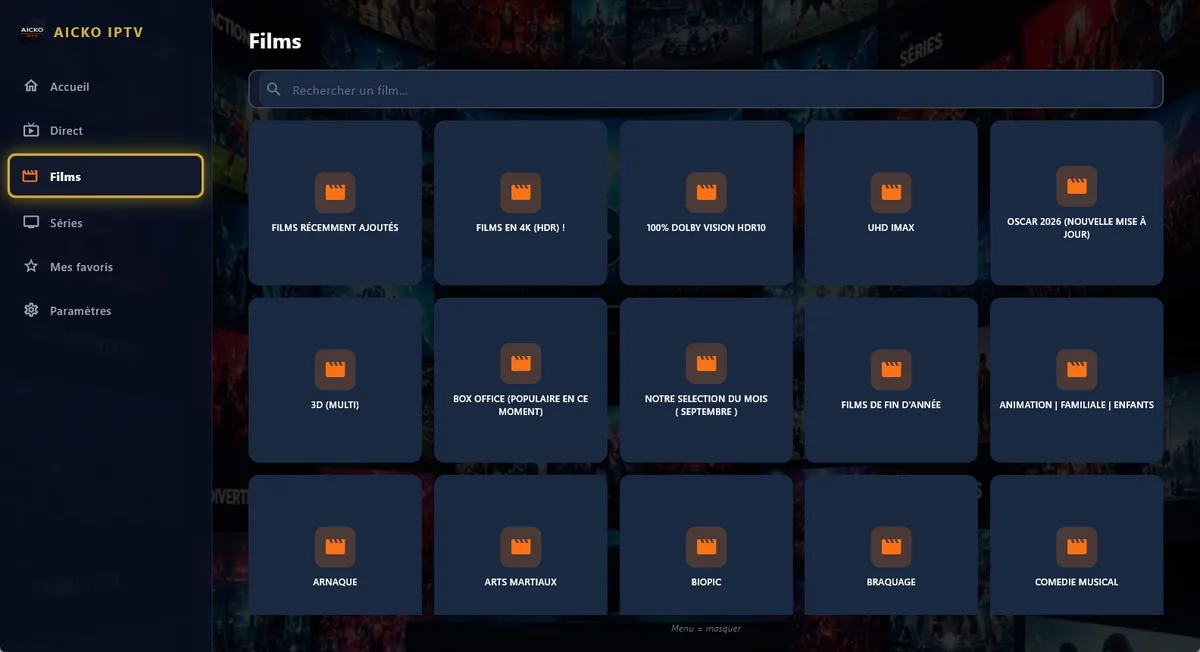Open the COMEDIE MUSICAL category label
The image size is (1200, 652).
tap(1077, 582)
